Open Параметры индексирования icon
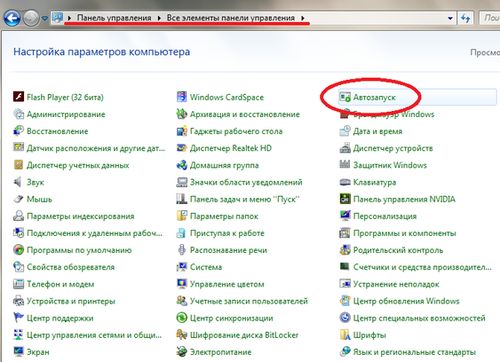Image resolution: width=500 pixels, height=362 pixels. point(18,216)
